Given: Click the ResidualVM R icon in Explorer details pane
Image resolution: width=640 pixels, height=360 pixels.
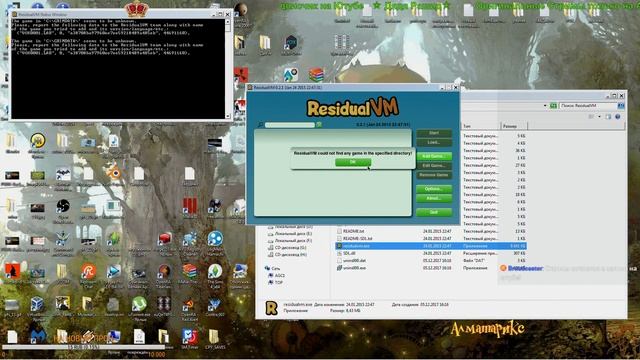Looking at the screenshot, I should (271, 308).
